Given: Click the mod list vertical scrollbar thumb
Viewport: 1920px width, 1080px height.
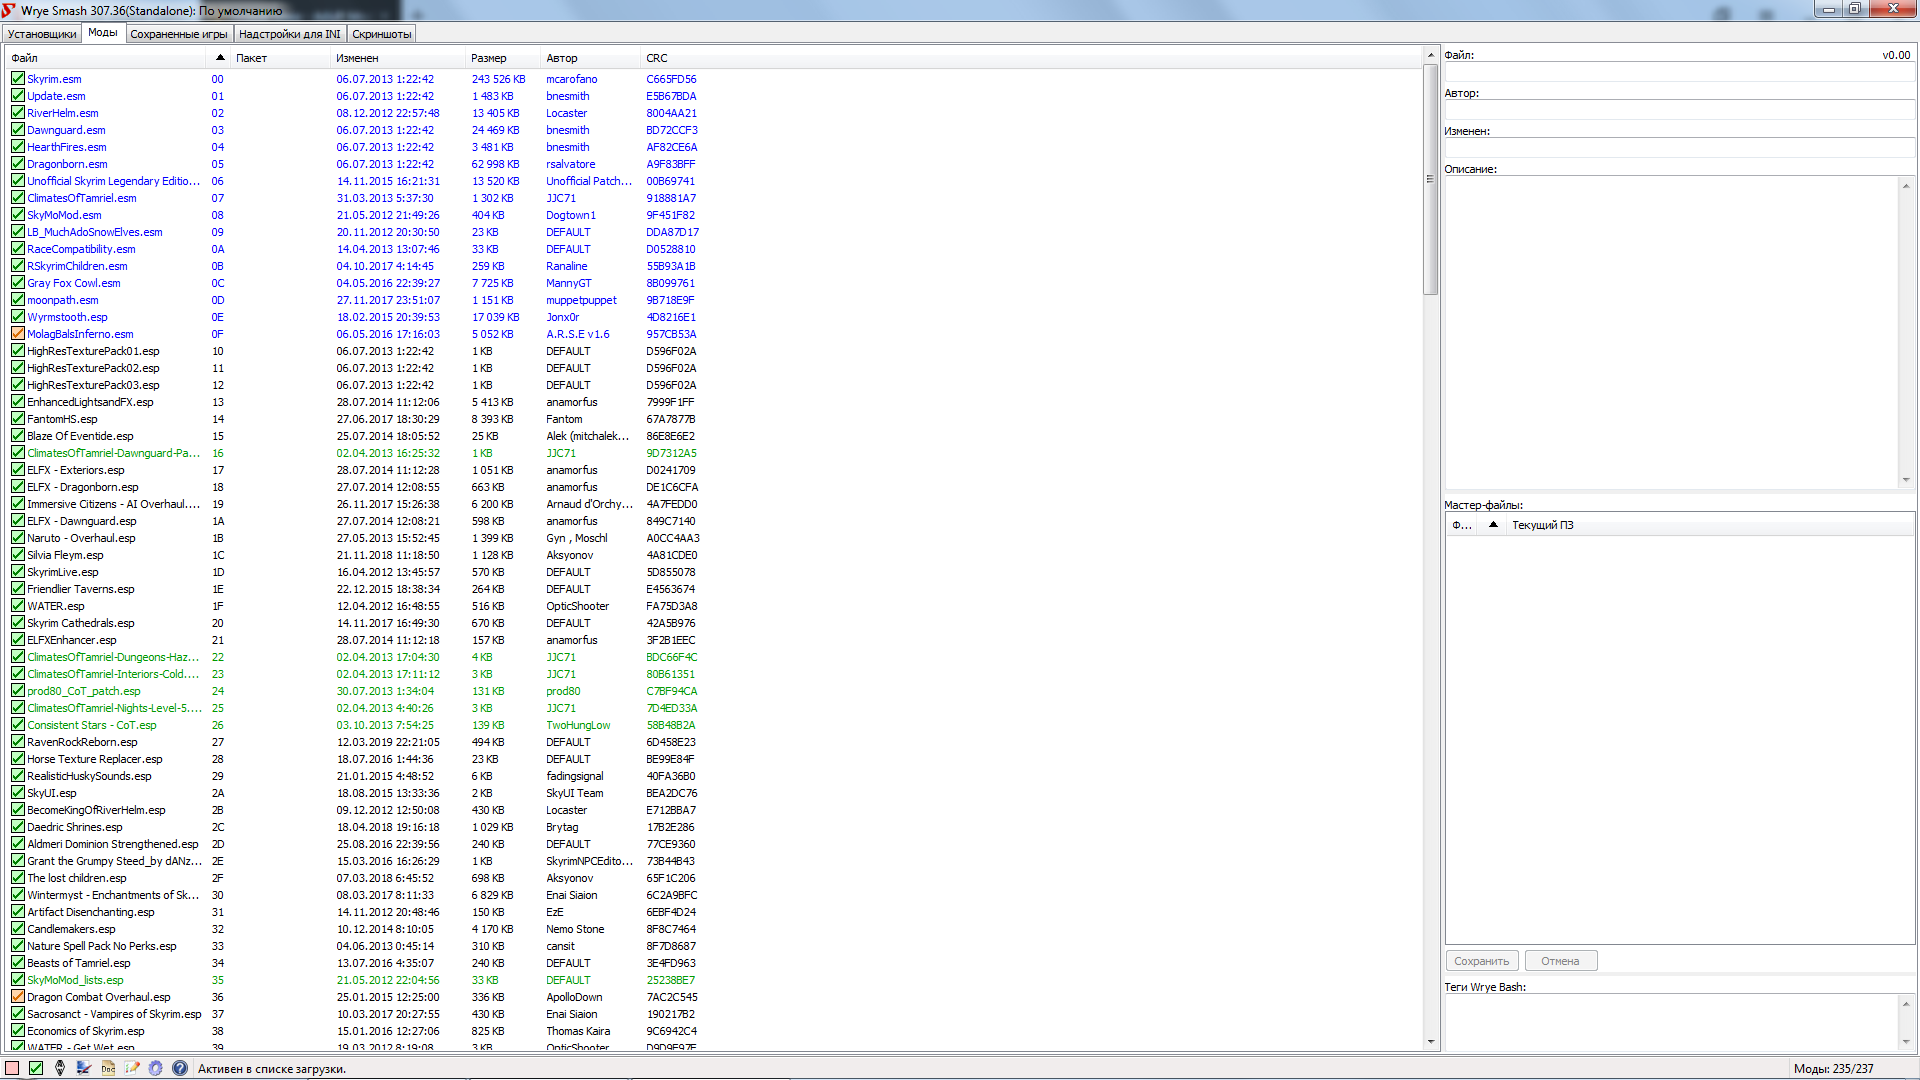Looking at the screenshot, I should tap(1430, 180).
